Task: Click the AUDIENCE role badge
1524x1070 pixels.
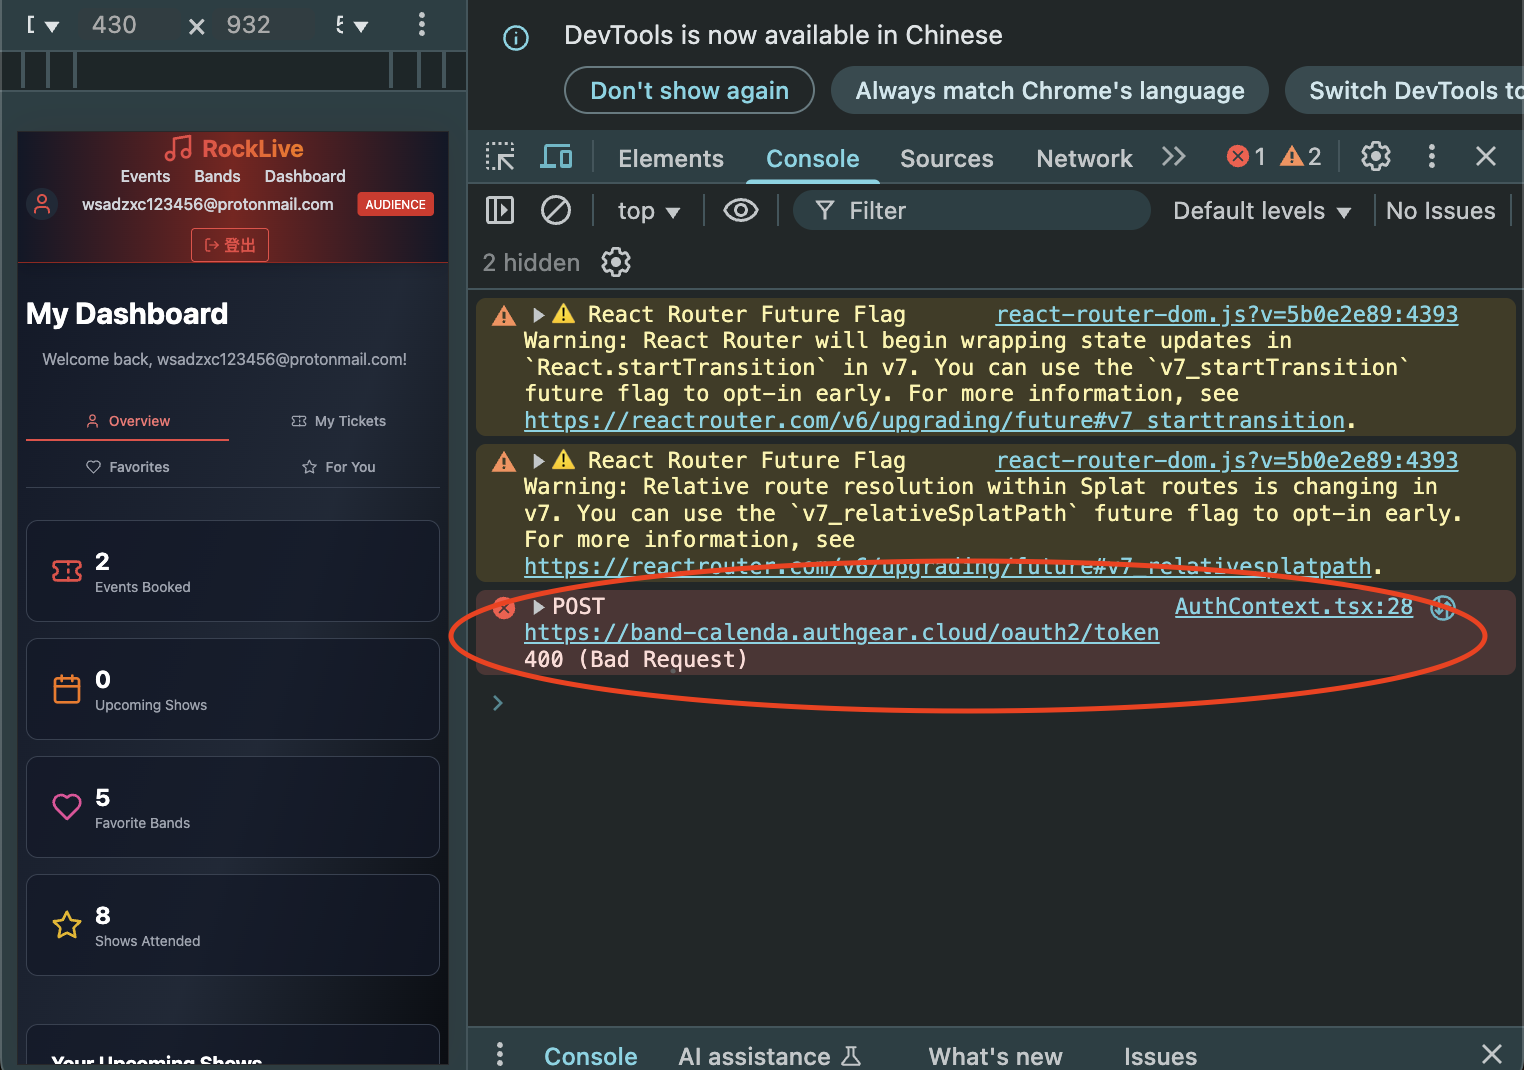Action: (x=395, y=204)
